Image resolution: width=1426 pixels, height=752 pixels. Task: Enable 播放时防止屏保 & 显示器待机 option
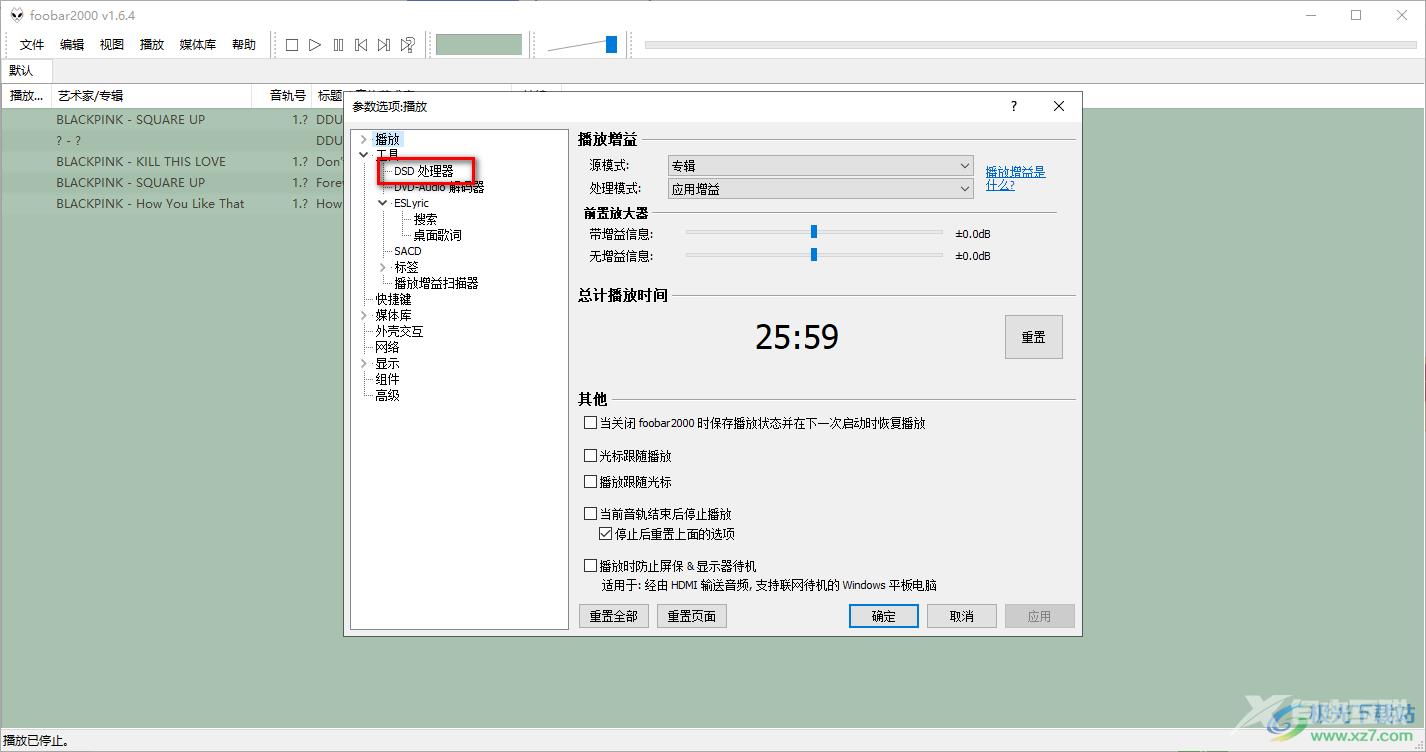[590, 566]
